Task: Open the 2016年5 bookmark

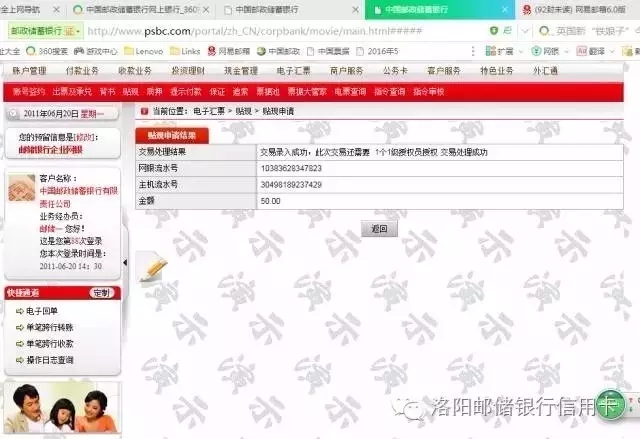Action: 377,51
